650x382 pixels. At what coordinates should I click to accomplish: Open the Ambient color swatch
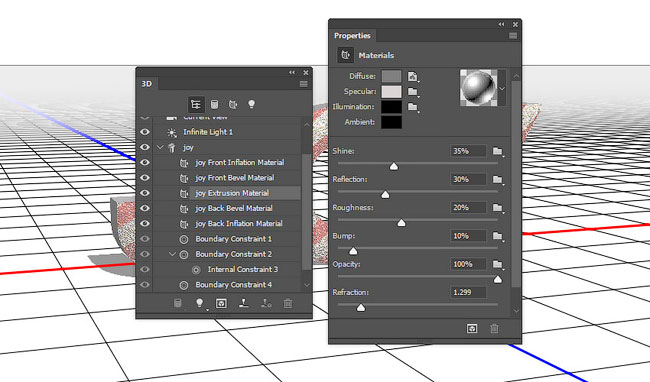tap(391, 122)
